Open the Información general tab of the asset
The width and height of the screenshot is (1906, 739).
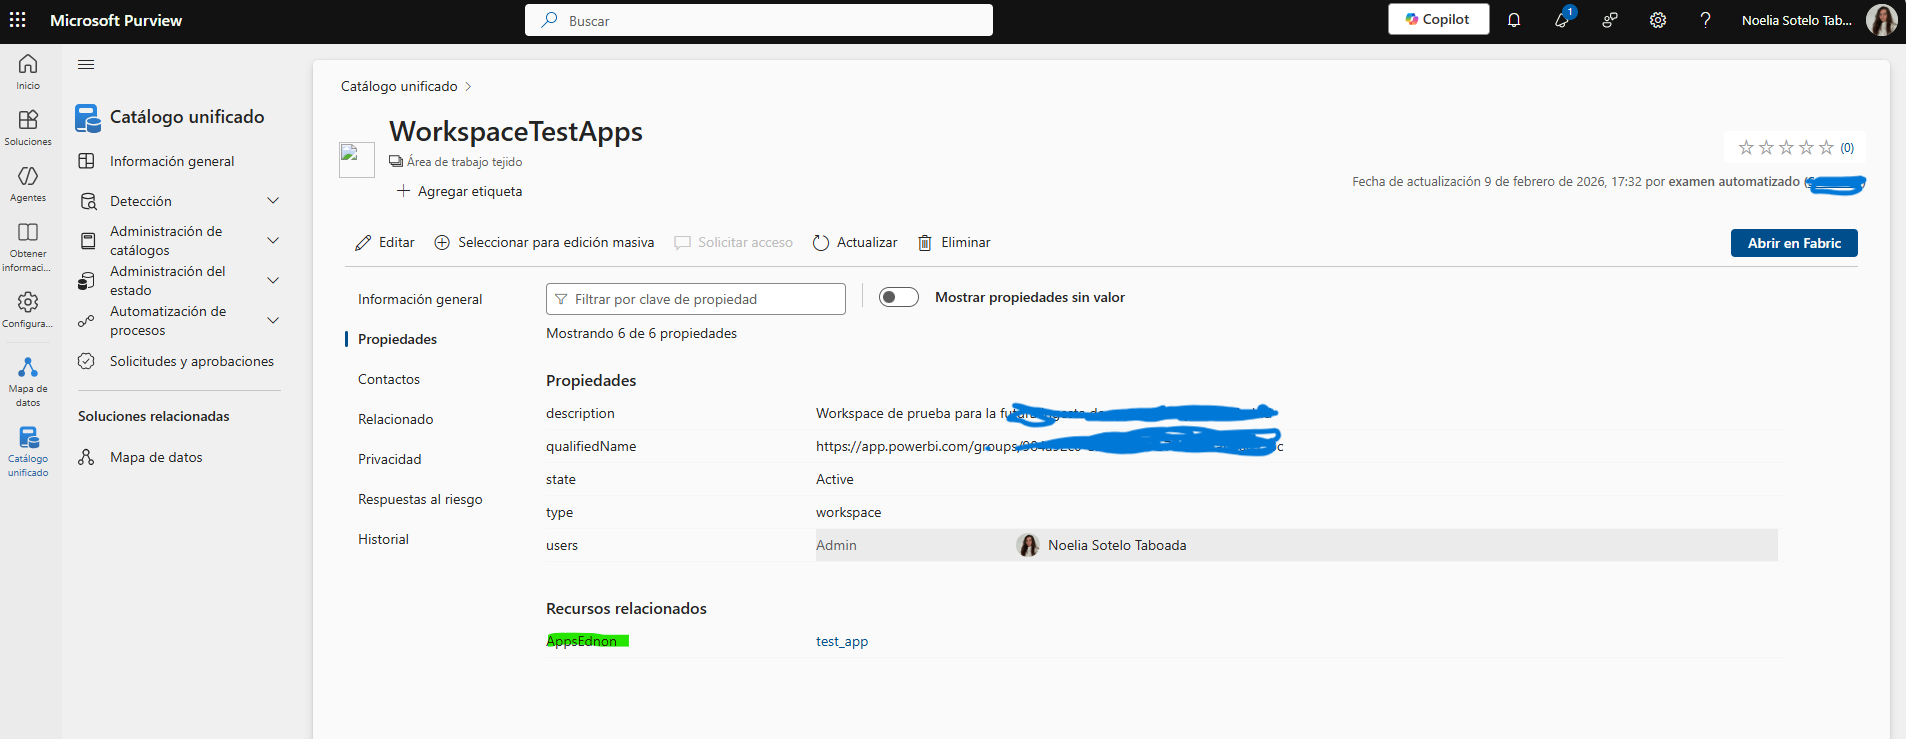pos(420,299)
